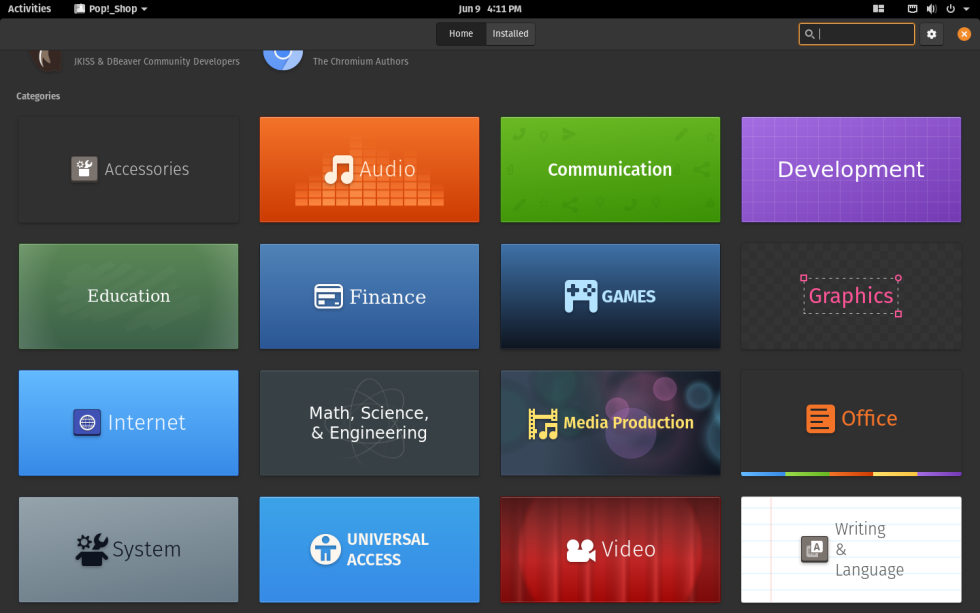Click the Universal Access person icon
This screenshot has height=613, width=980.
325,549
